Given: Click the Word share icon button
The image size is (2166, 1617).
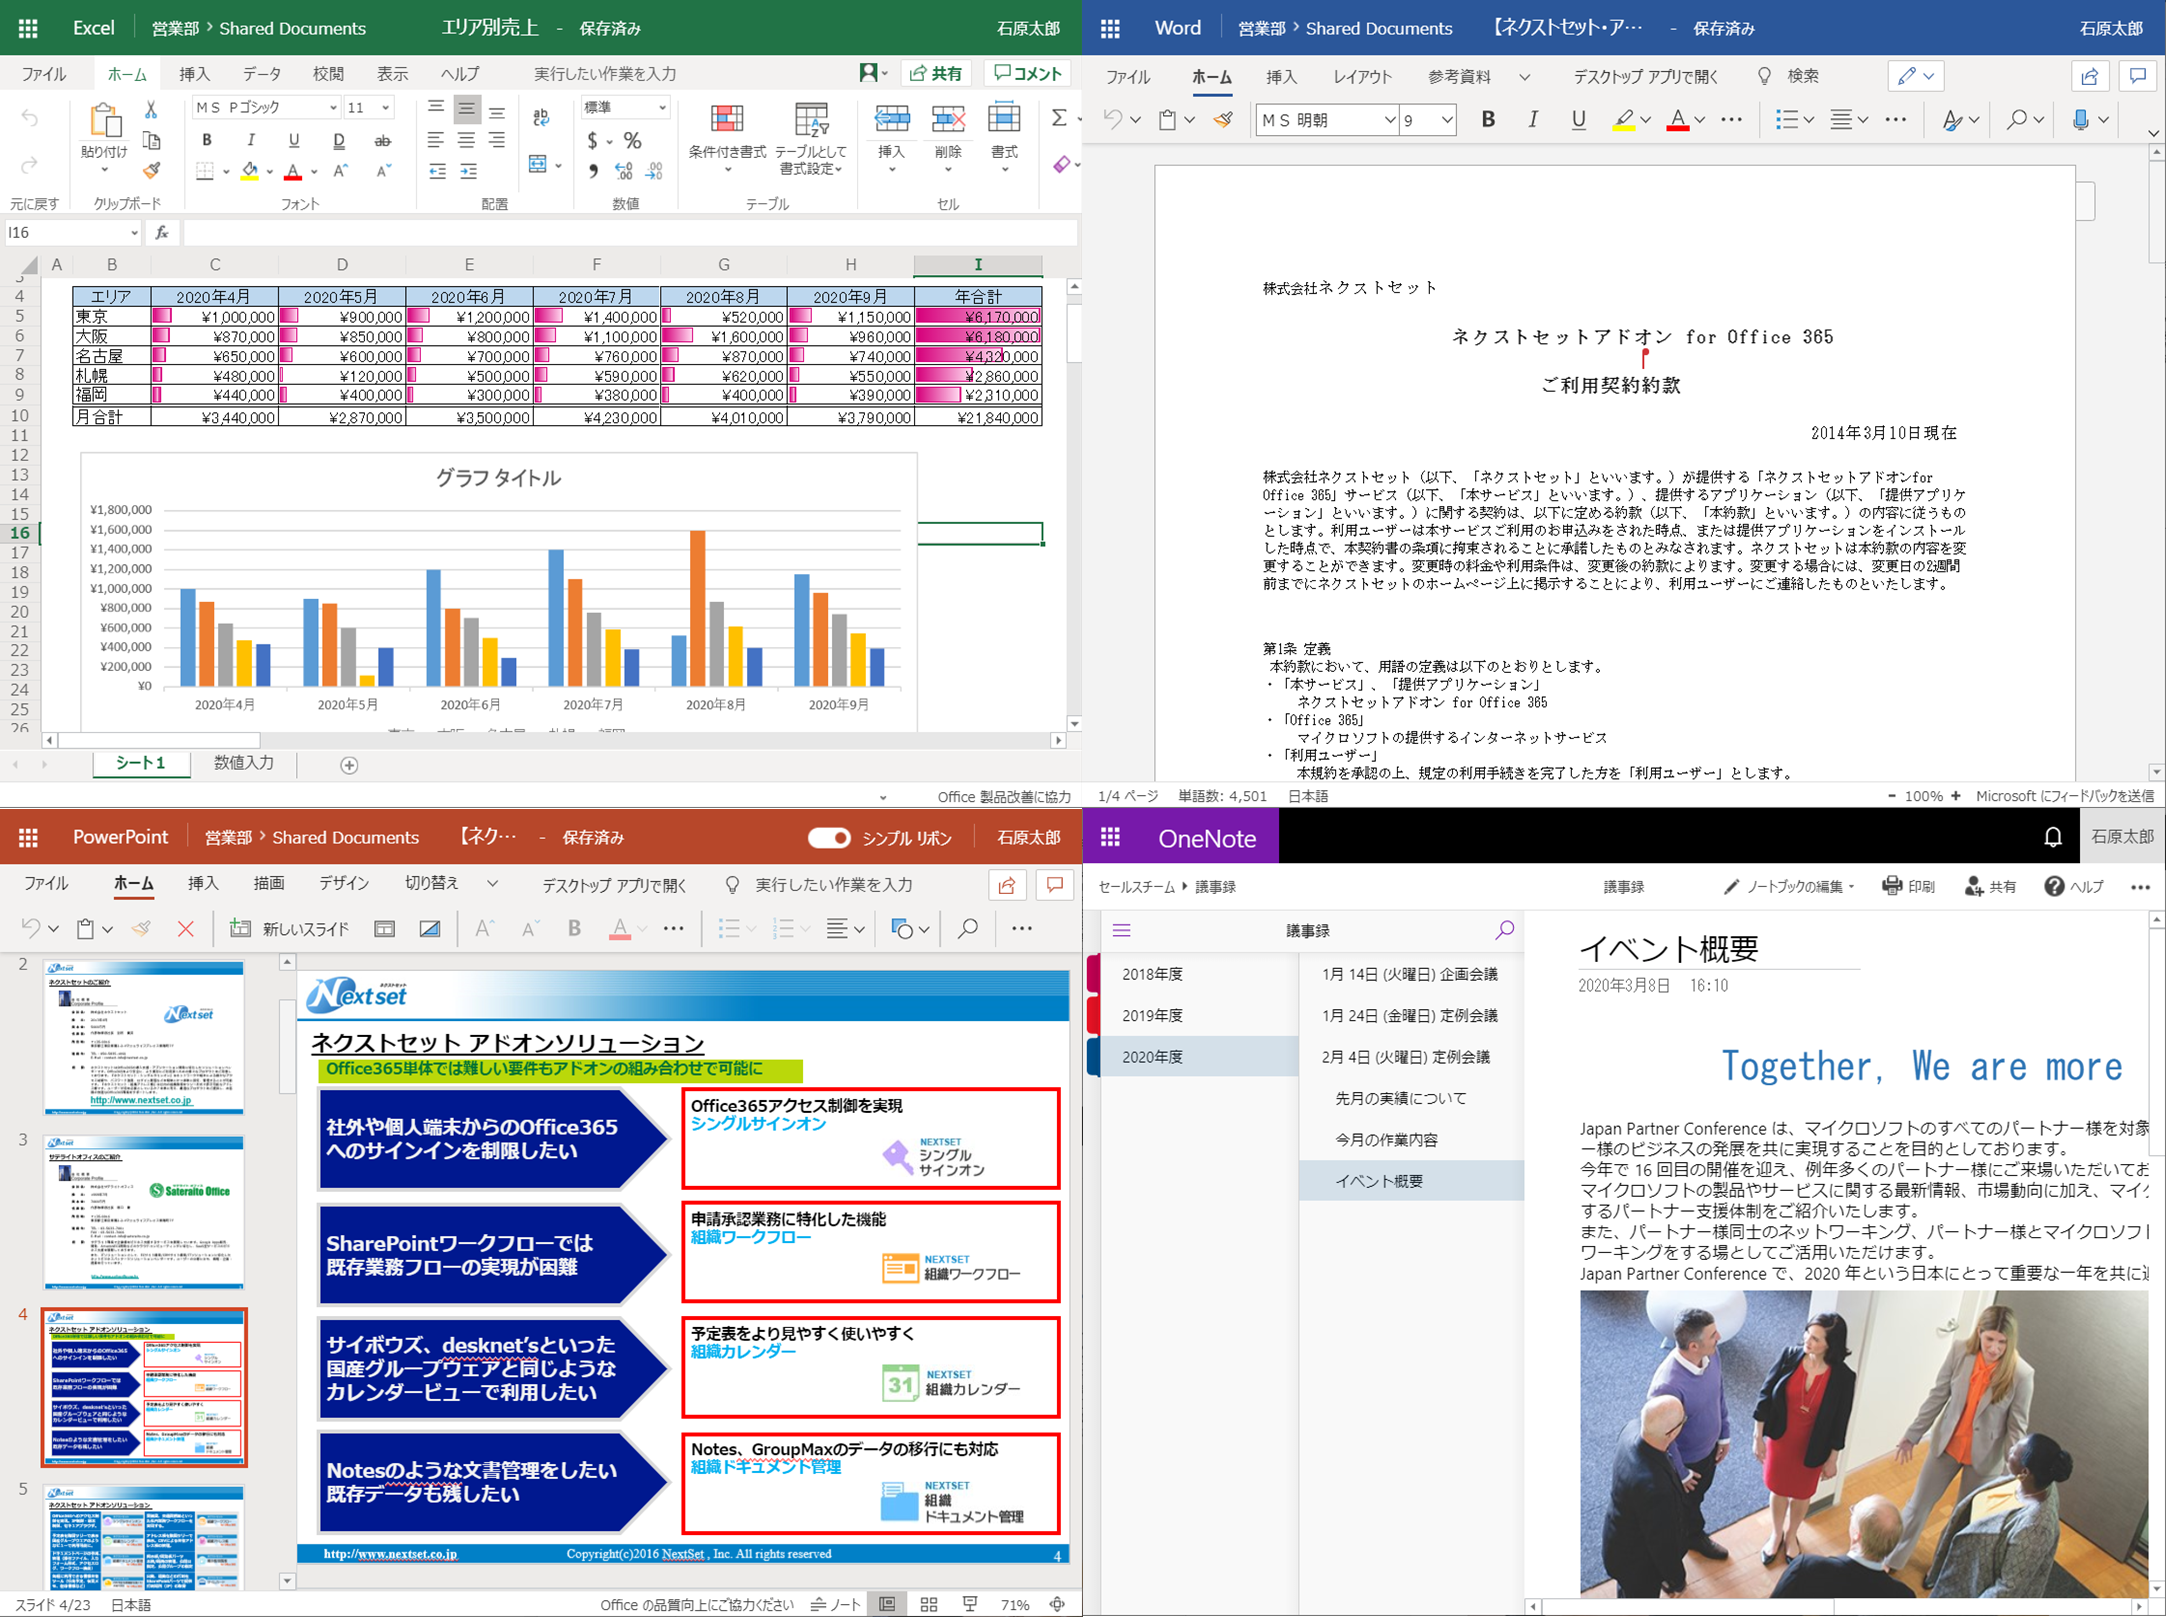Looking at the screenshot, I should point(2089,76).
